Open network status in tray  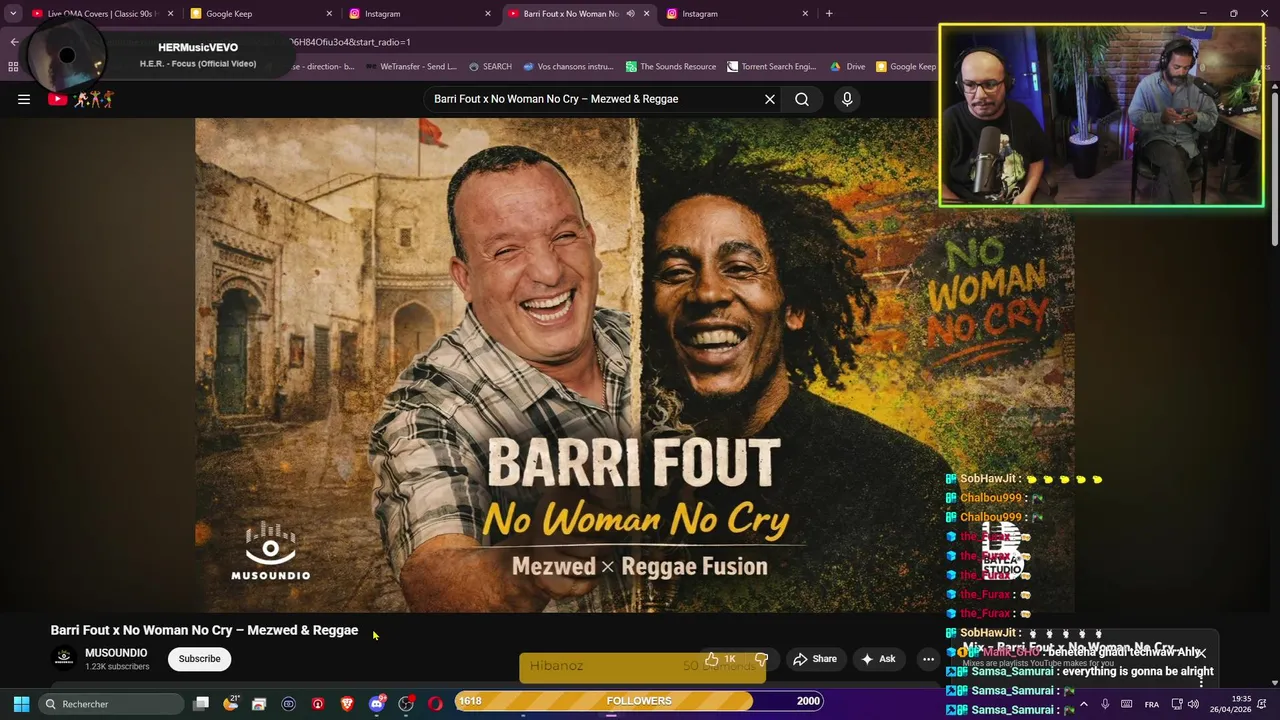click(1177, 704)
